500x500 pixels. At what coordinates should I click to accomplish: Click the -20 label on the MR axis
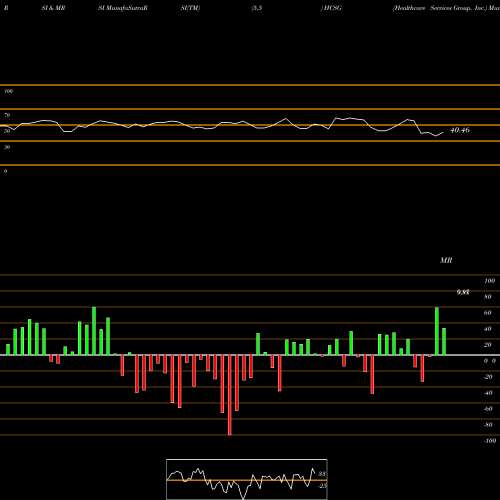point(488,377)
